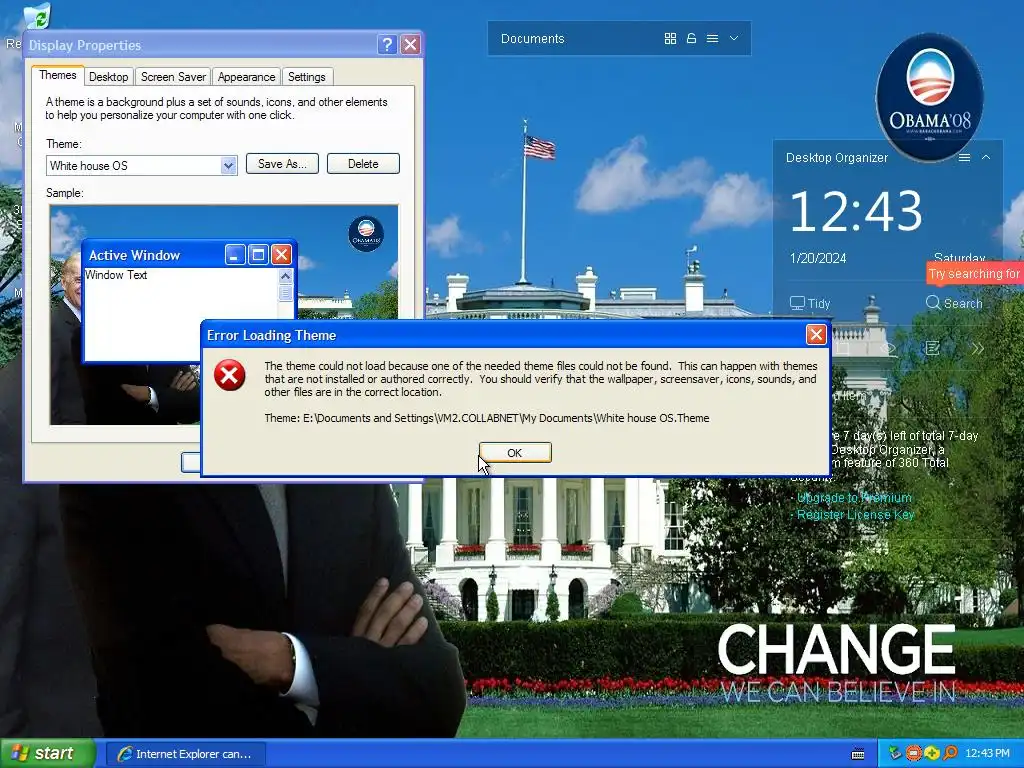Click the theme sample preview image
Screen dimensions: 1024x768
click(224, 315)
